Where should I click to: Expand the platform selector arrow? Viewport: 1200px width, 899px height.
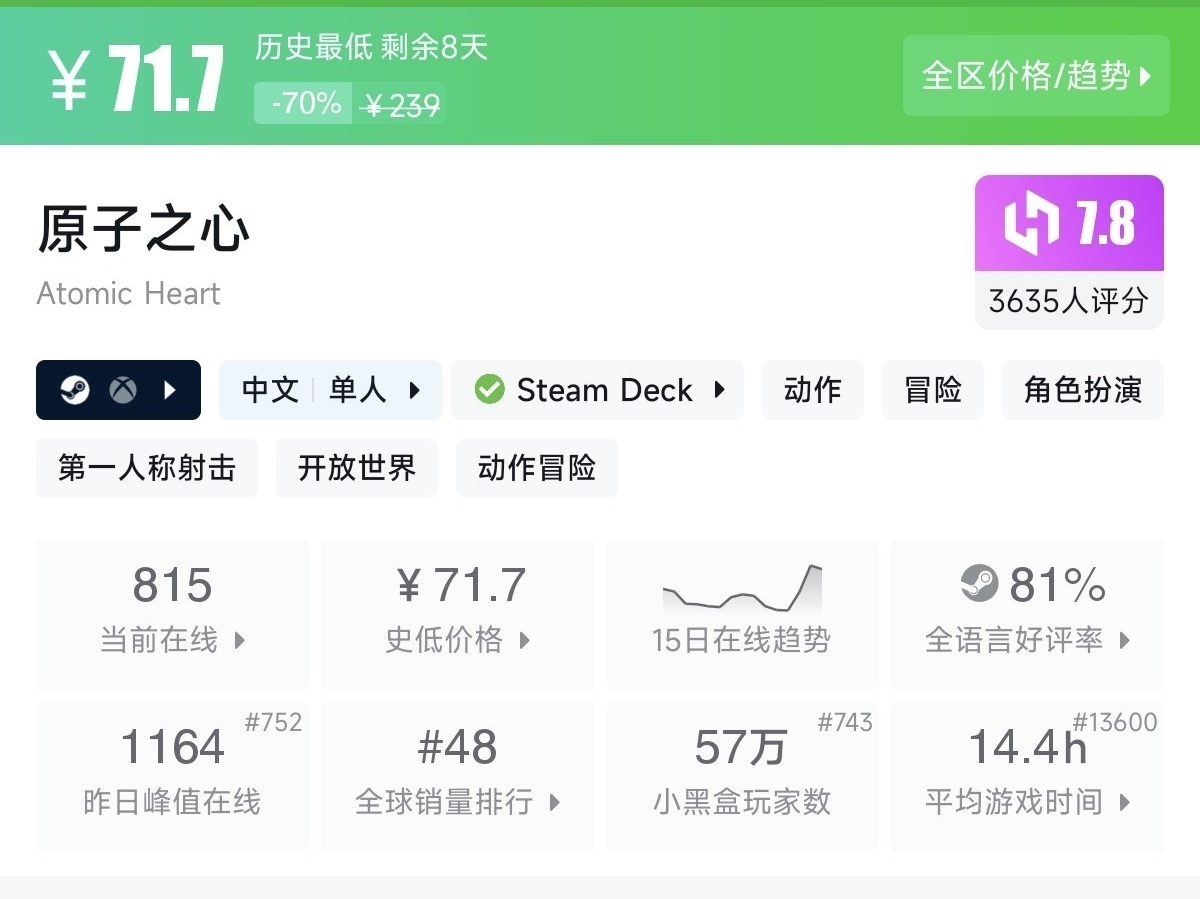170,390
